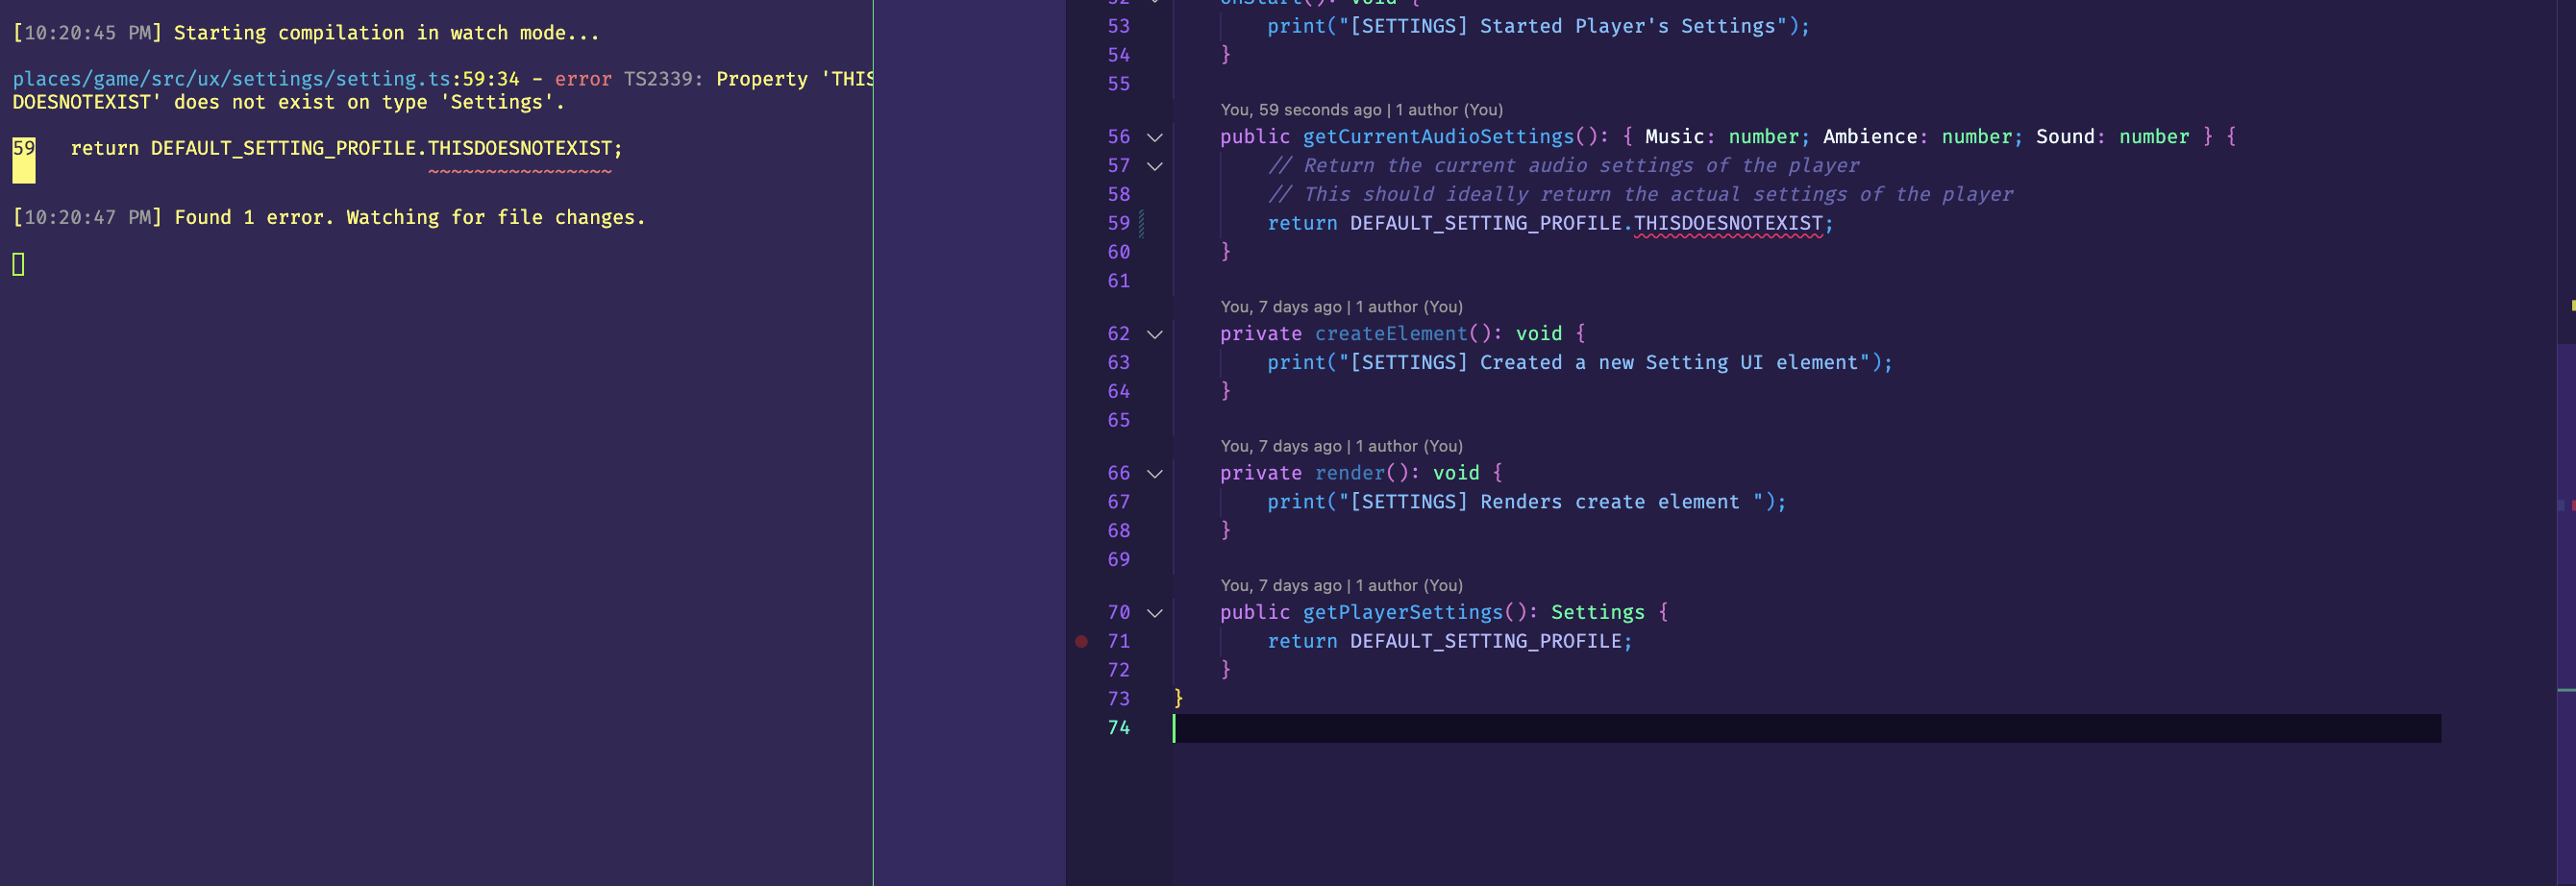Click the Settings return type on line 70
The image size is (2576, 886).
tap(1597, 612)
